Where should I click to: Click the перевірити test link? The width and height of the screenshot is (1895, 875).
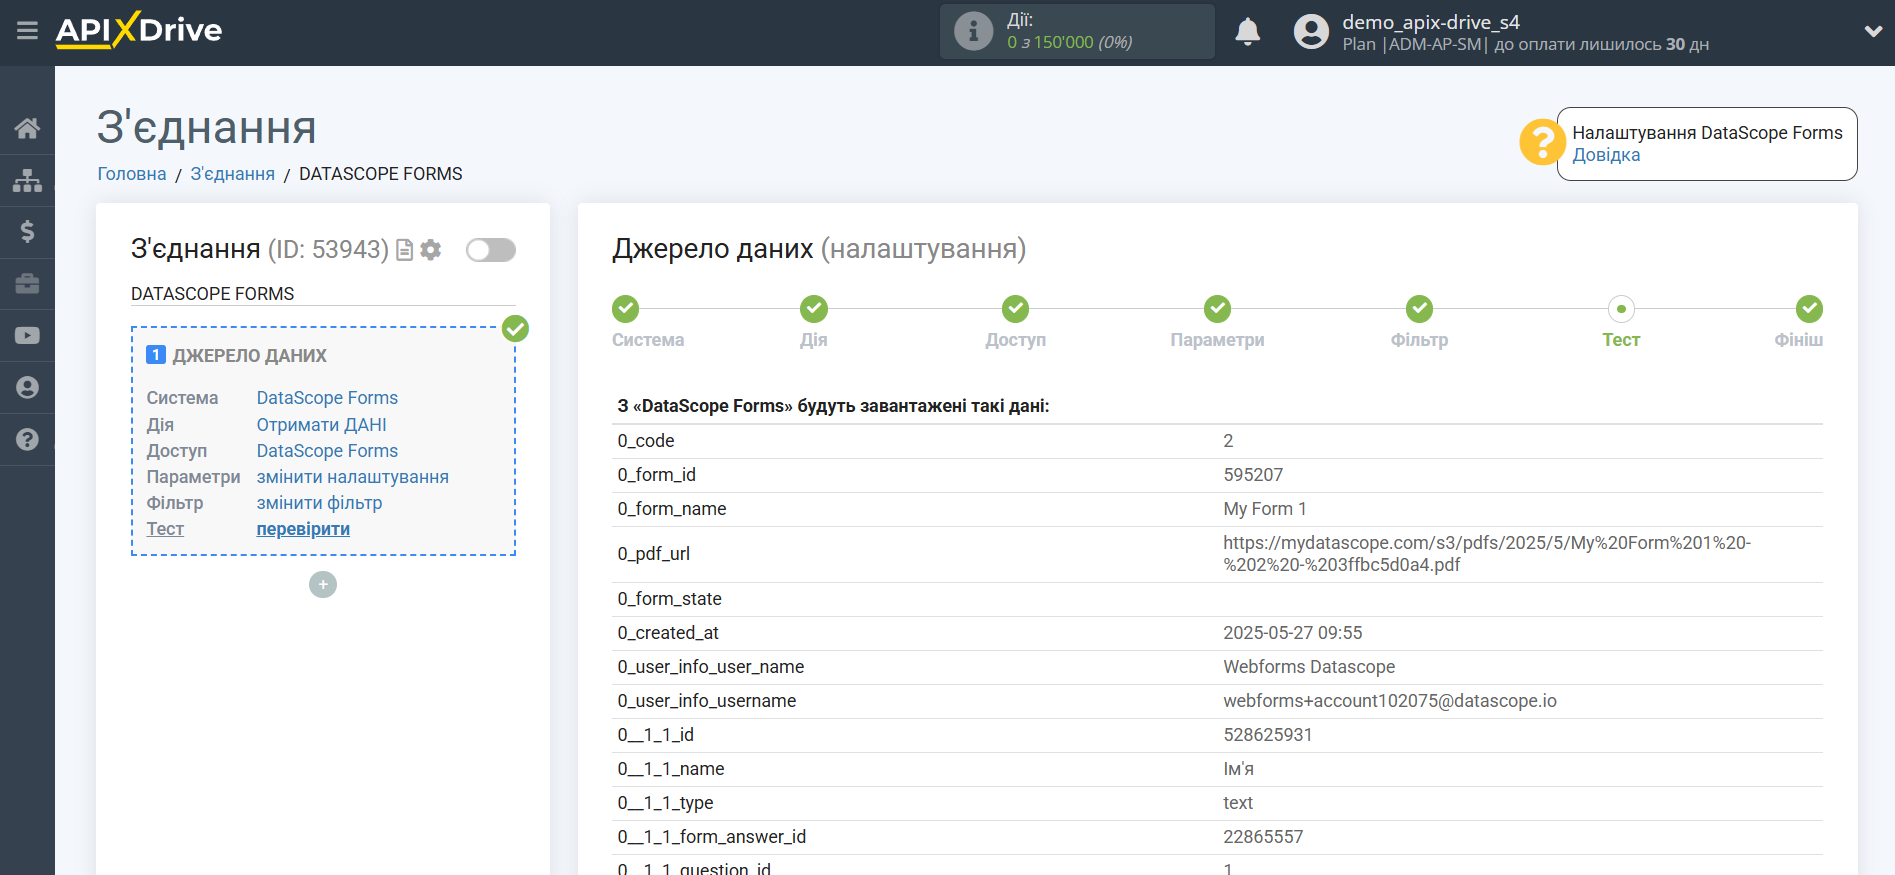303,529
